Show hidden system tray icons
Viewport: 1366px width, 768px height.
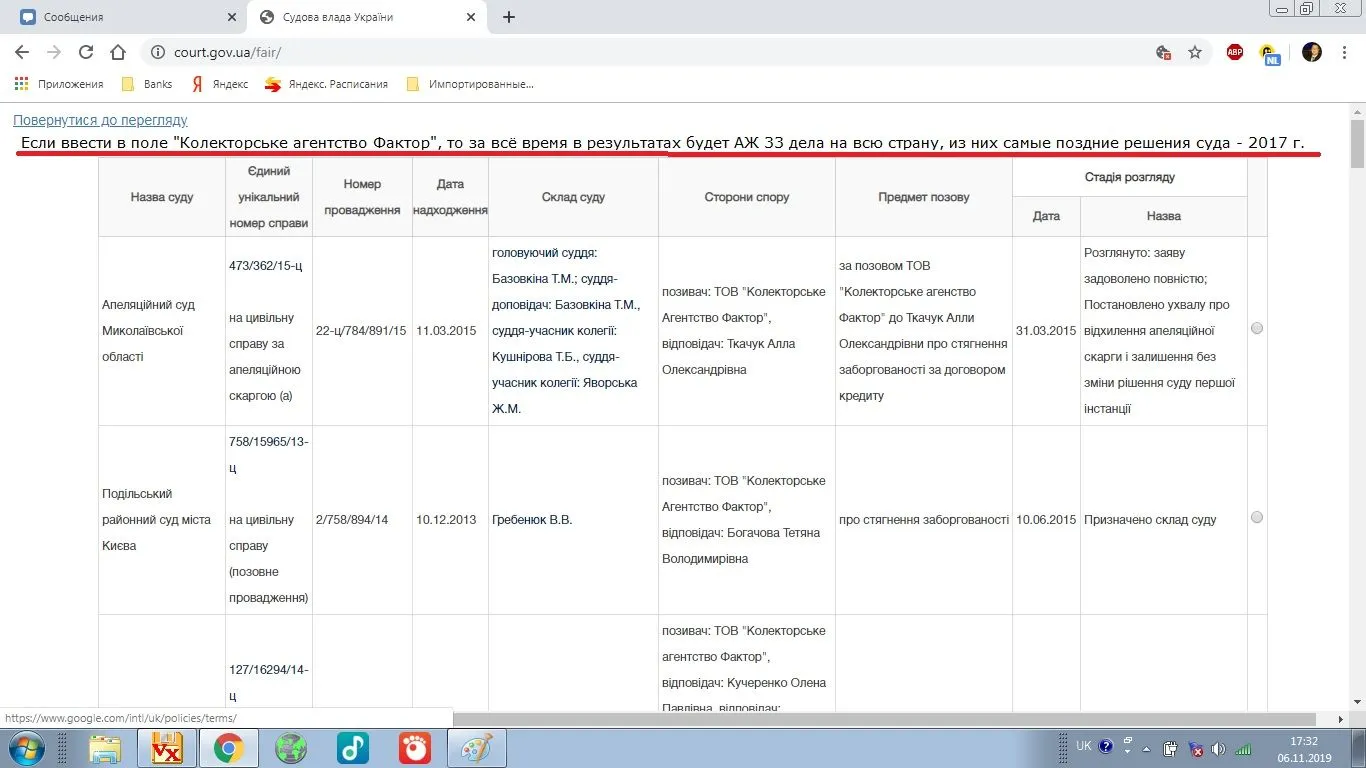(1127, 747)
